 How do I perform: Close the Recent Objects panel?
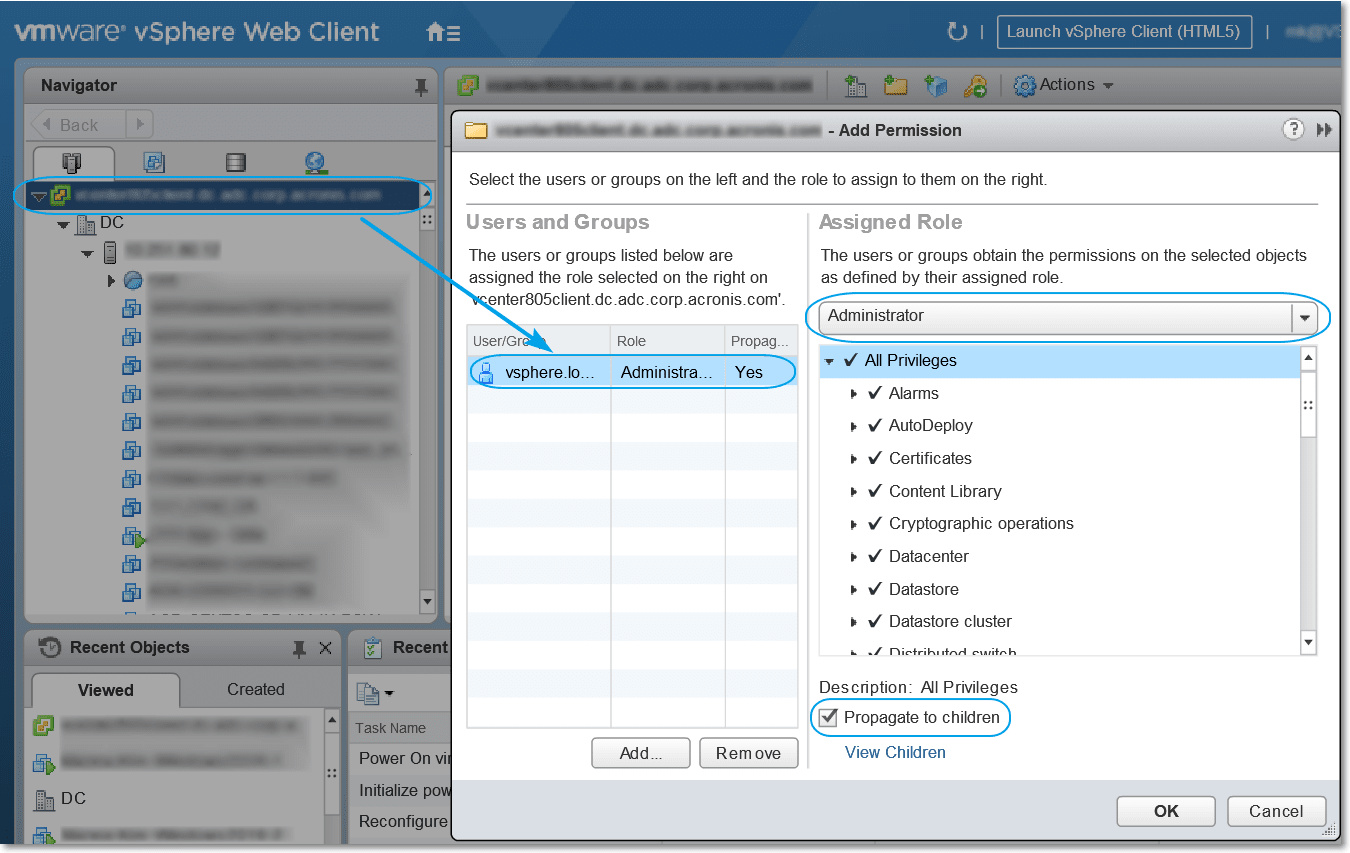coord(325,648)
